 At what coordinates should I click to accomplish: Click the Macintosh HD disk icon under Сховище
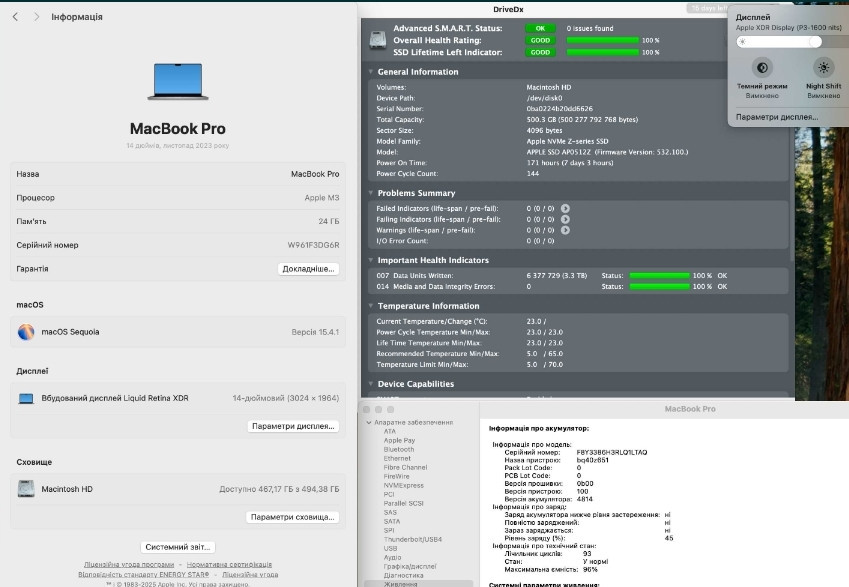(x=26, y=489)
